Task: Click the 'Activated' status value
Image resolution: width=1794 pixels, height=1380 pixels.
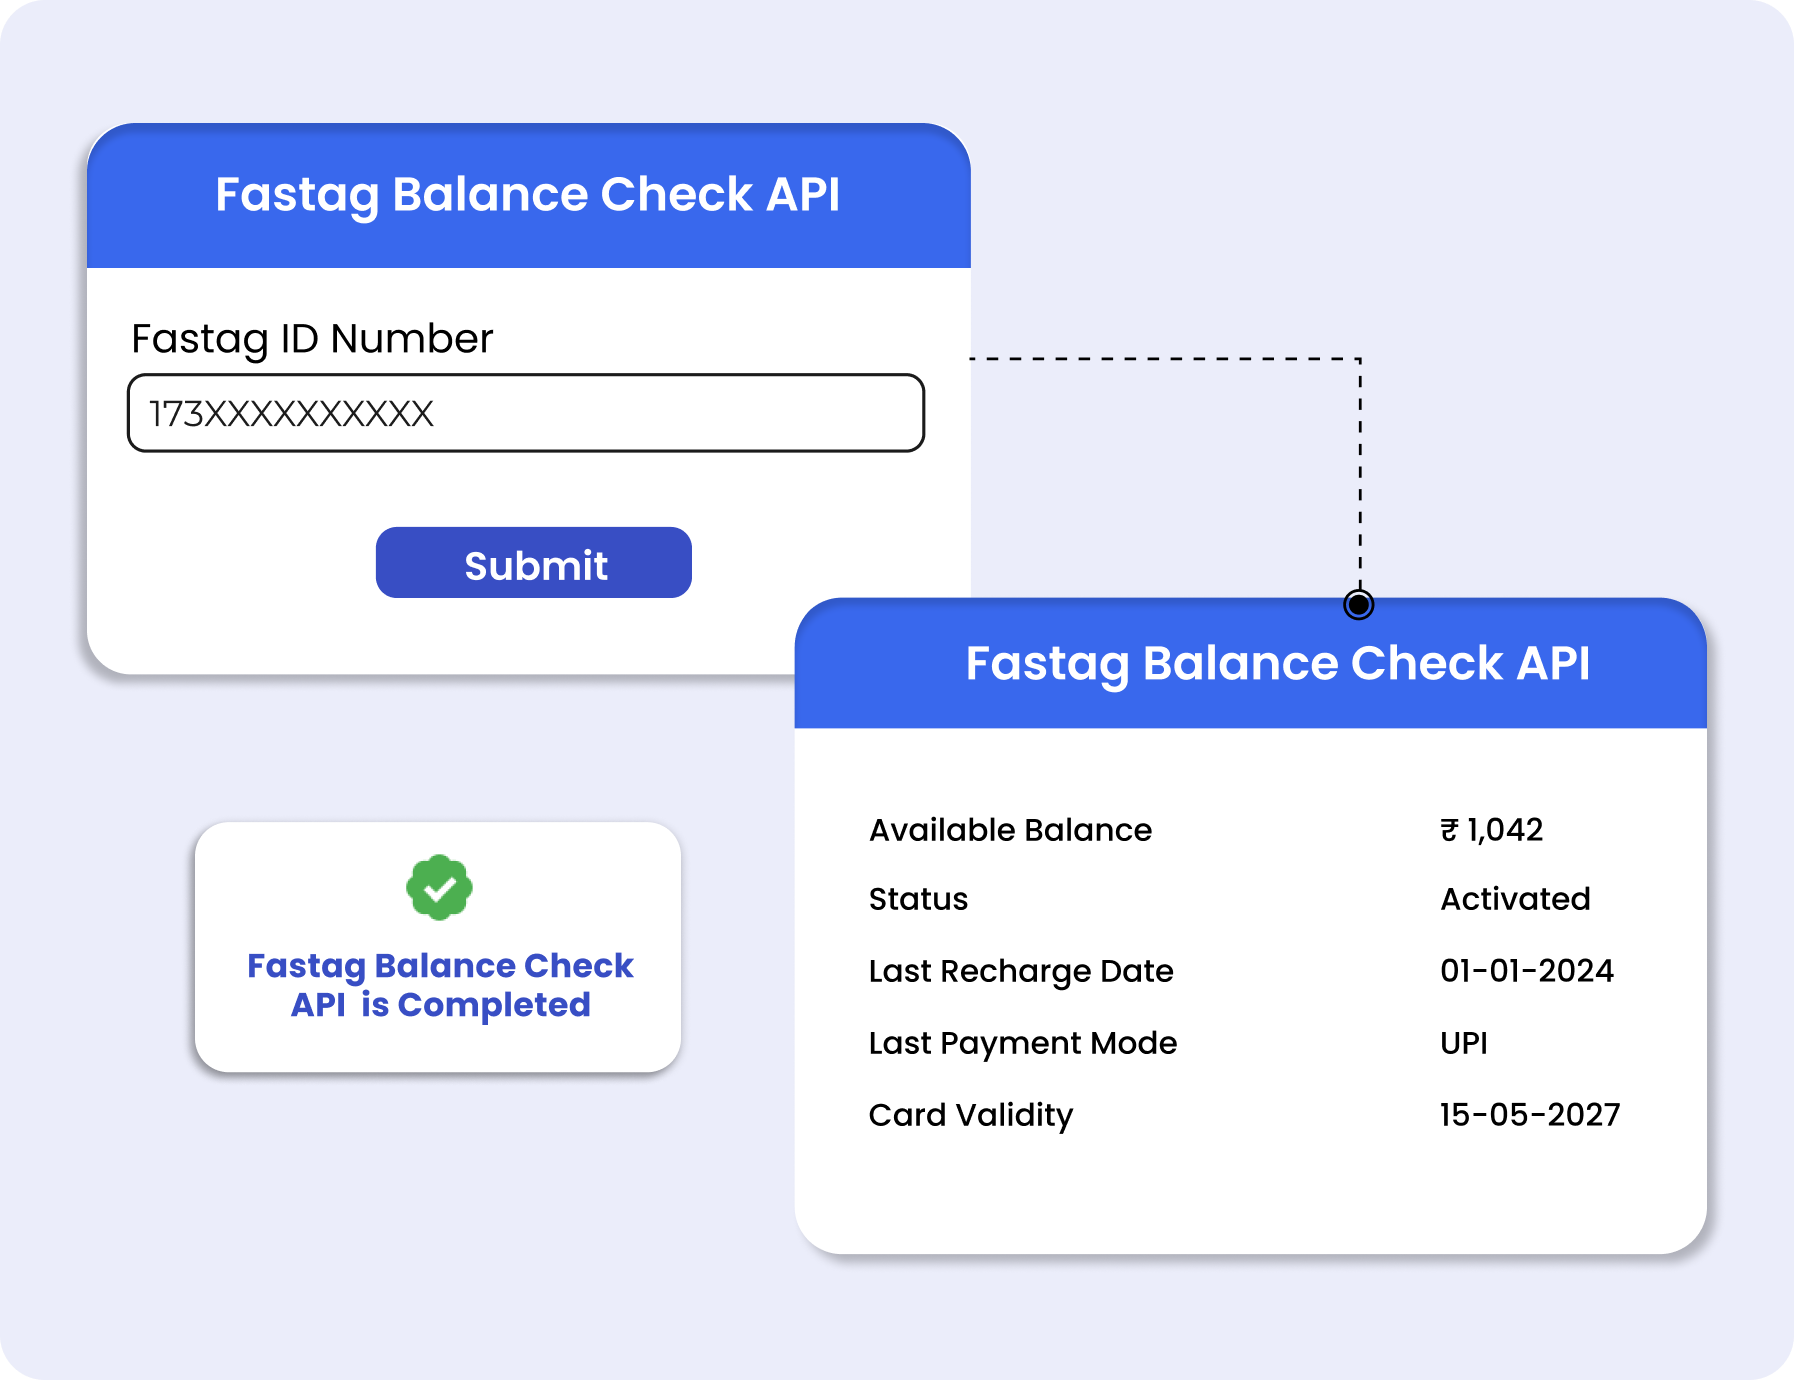Action: tap(1514, 899)
